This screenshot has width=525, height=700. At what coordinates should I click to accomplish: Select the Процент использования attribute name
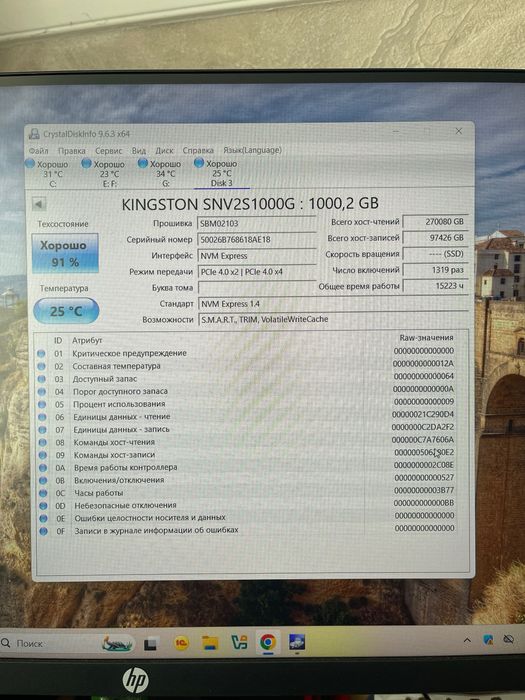tap(119, 404)
